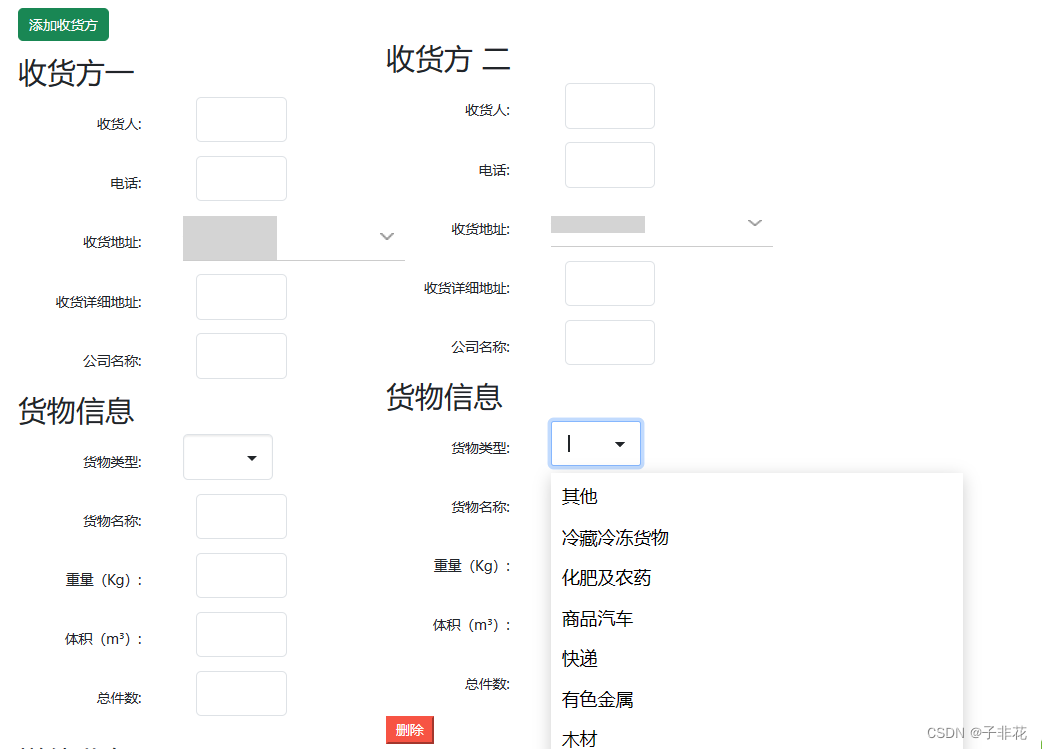Viewport: 1042px width, 749px height.
Task: Click the 货物名称 field under 收货方一
Action: [241, 516]
